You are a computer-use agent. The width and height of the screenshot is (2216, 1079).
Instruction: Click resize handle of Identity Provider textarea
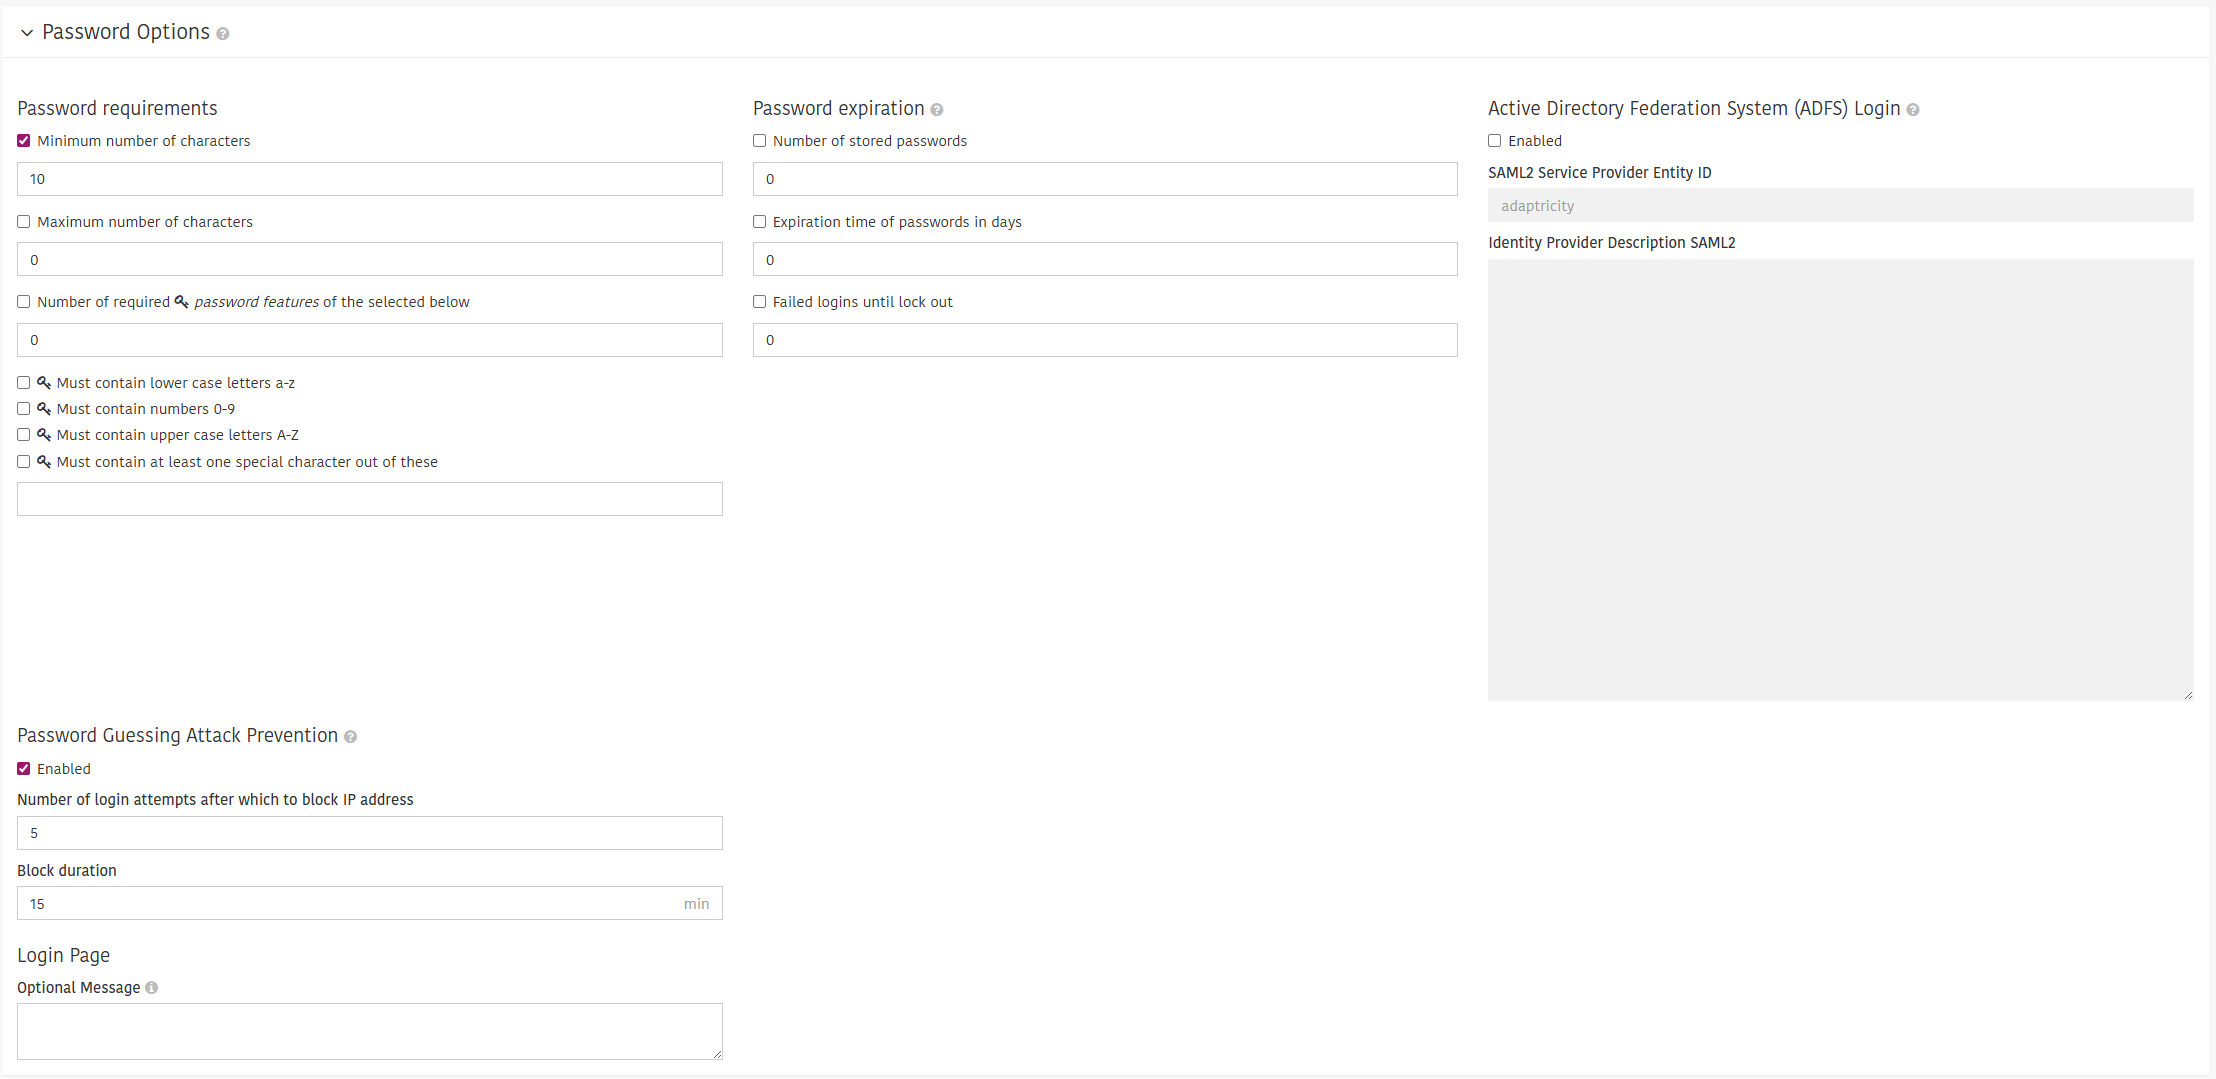(x=2188, y=695)
